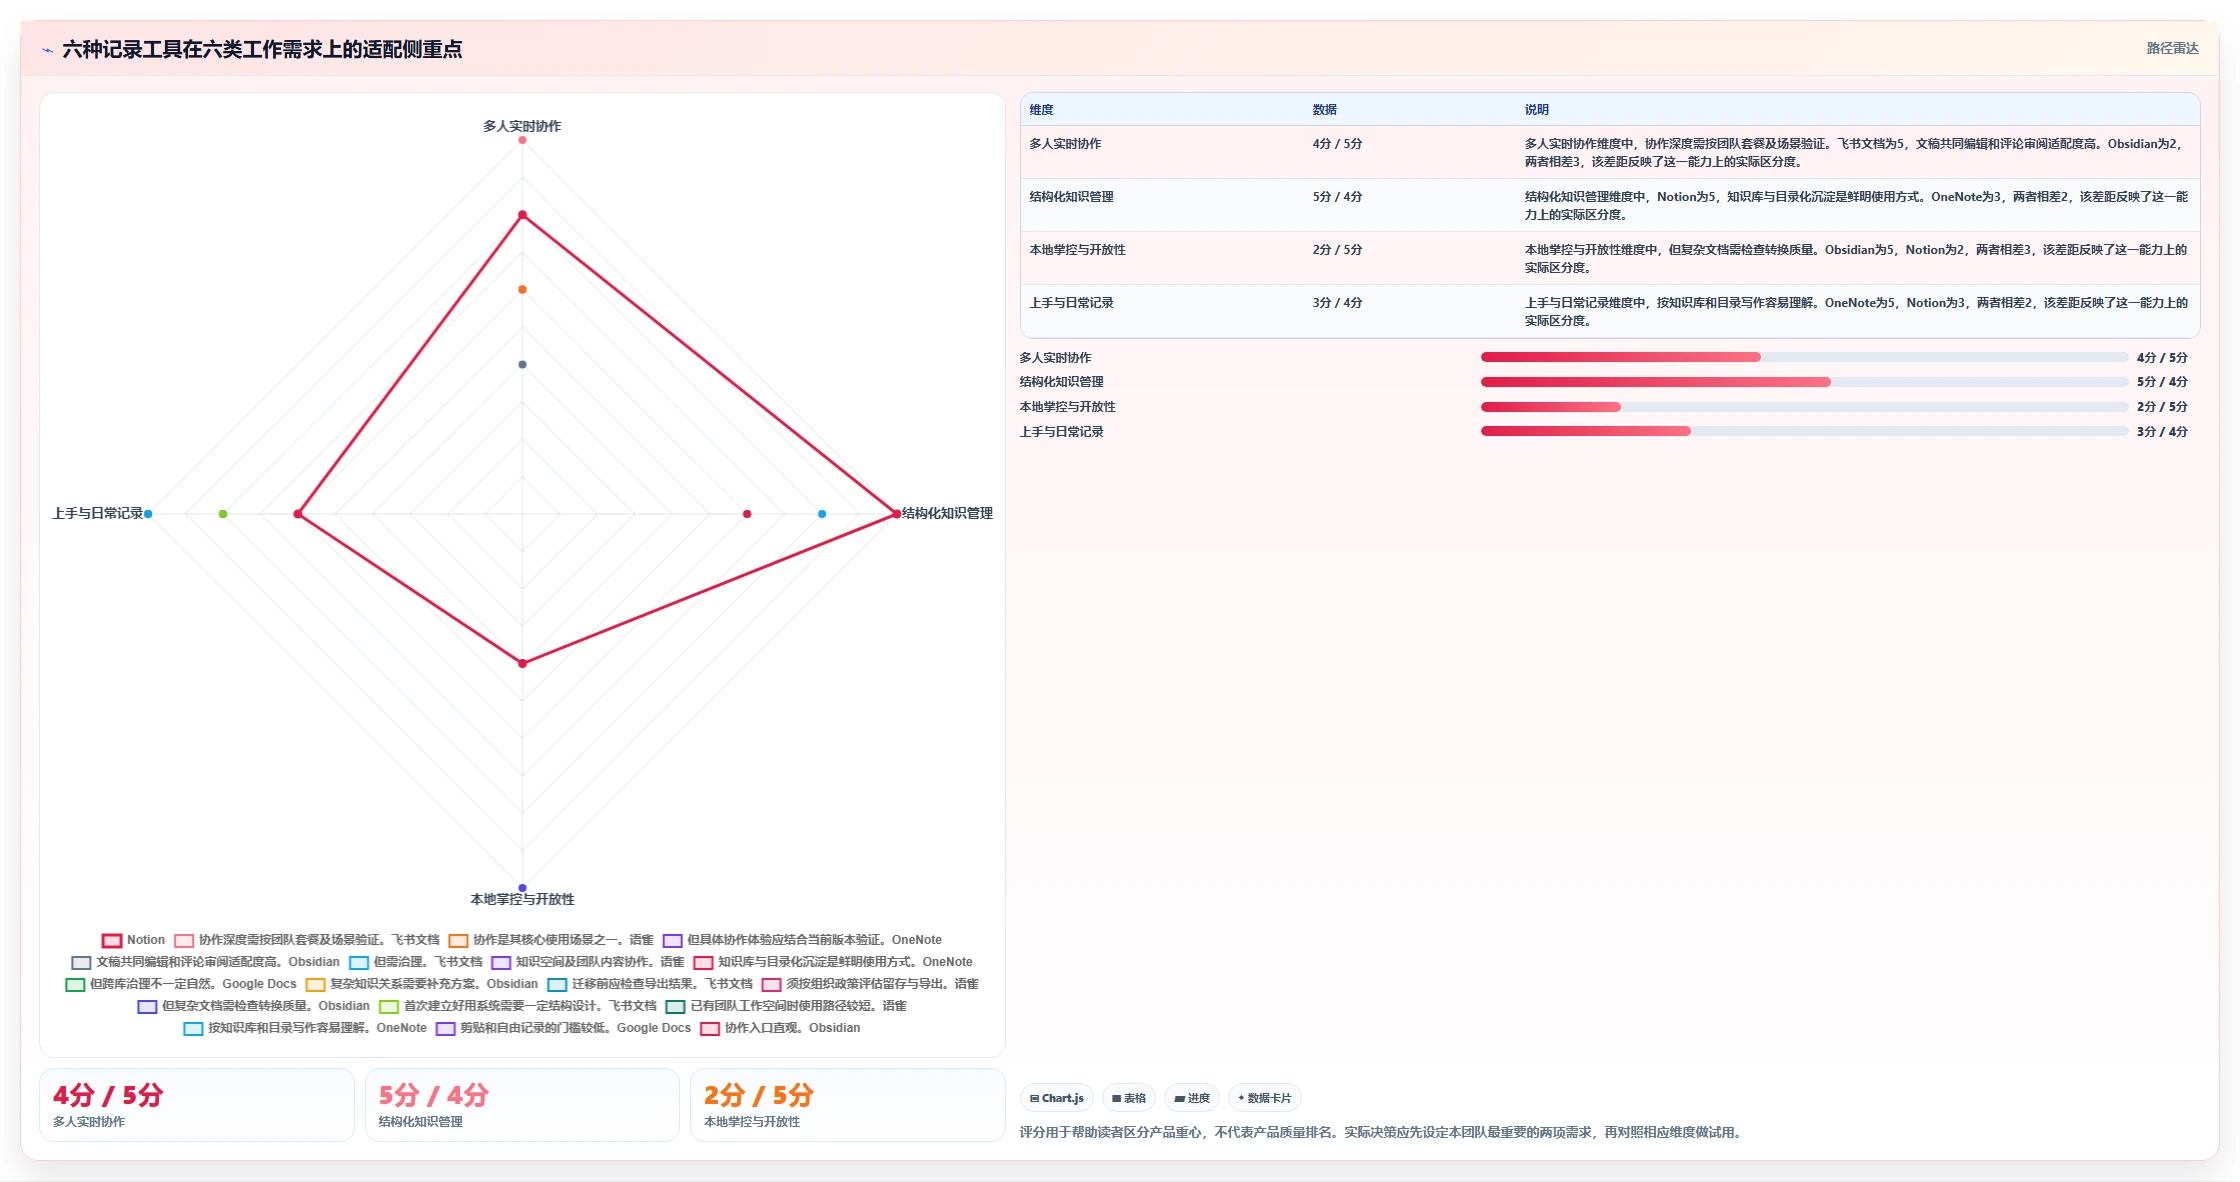2240x1182 pixels.
Task: Toggle legend item 知识空间及团队内容协作。语雀
Action: [x=588, y=962]
